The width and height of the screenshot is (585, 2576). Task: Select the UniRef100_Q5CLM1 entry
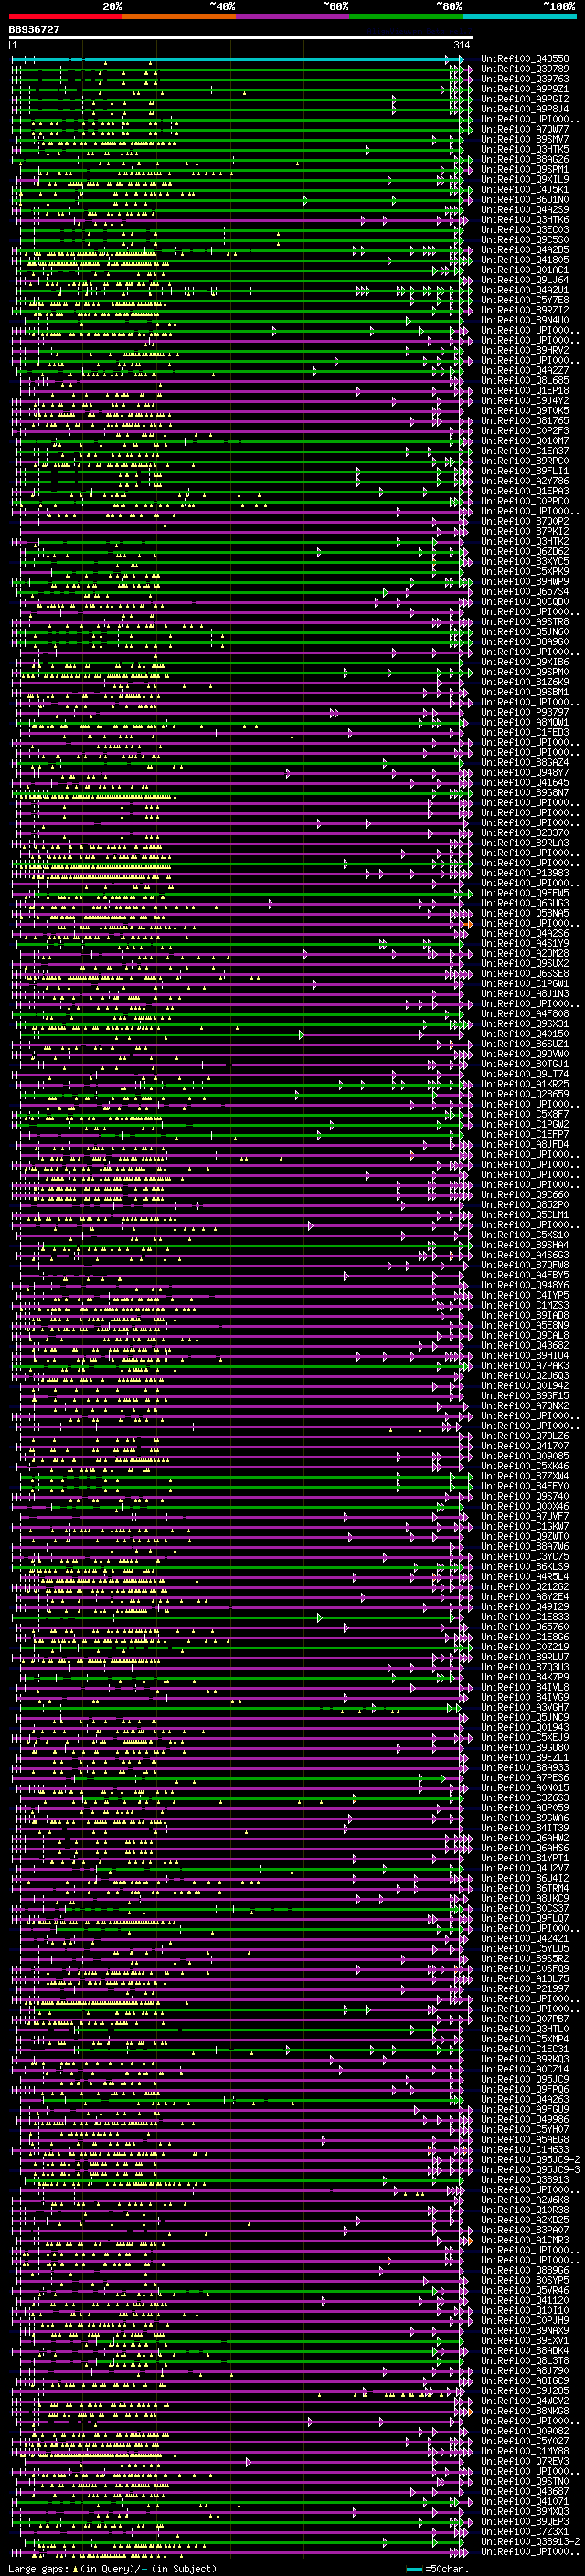525,1215
